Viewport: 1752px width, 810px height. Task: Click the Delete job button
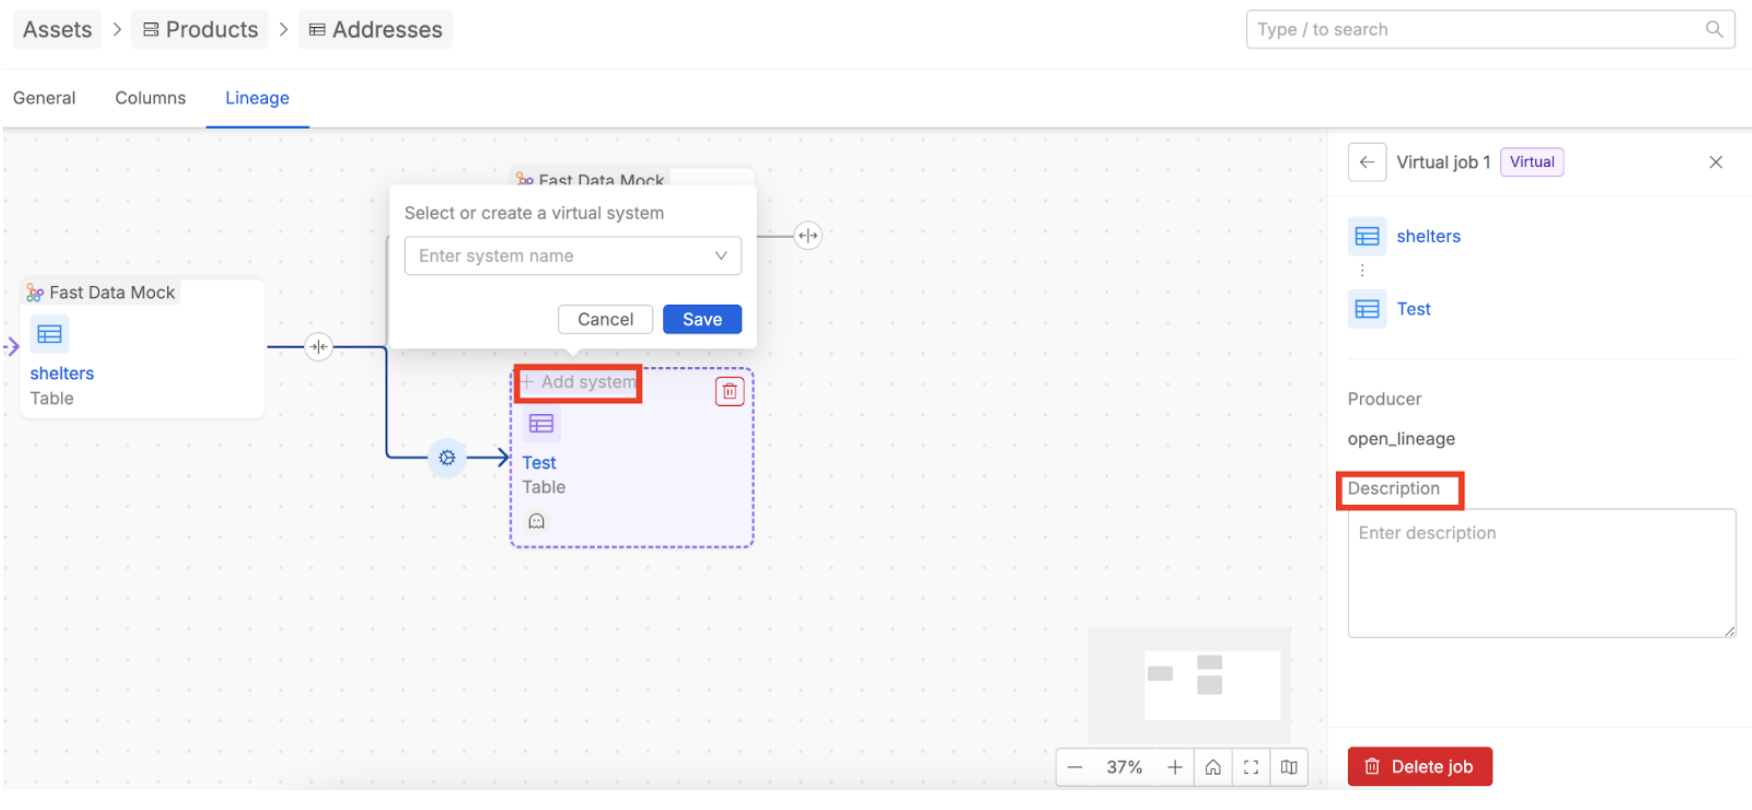click(1419, 767)
